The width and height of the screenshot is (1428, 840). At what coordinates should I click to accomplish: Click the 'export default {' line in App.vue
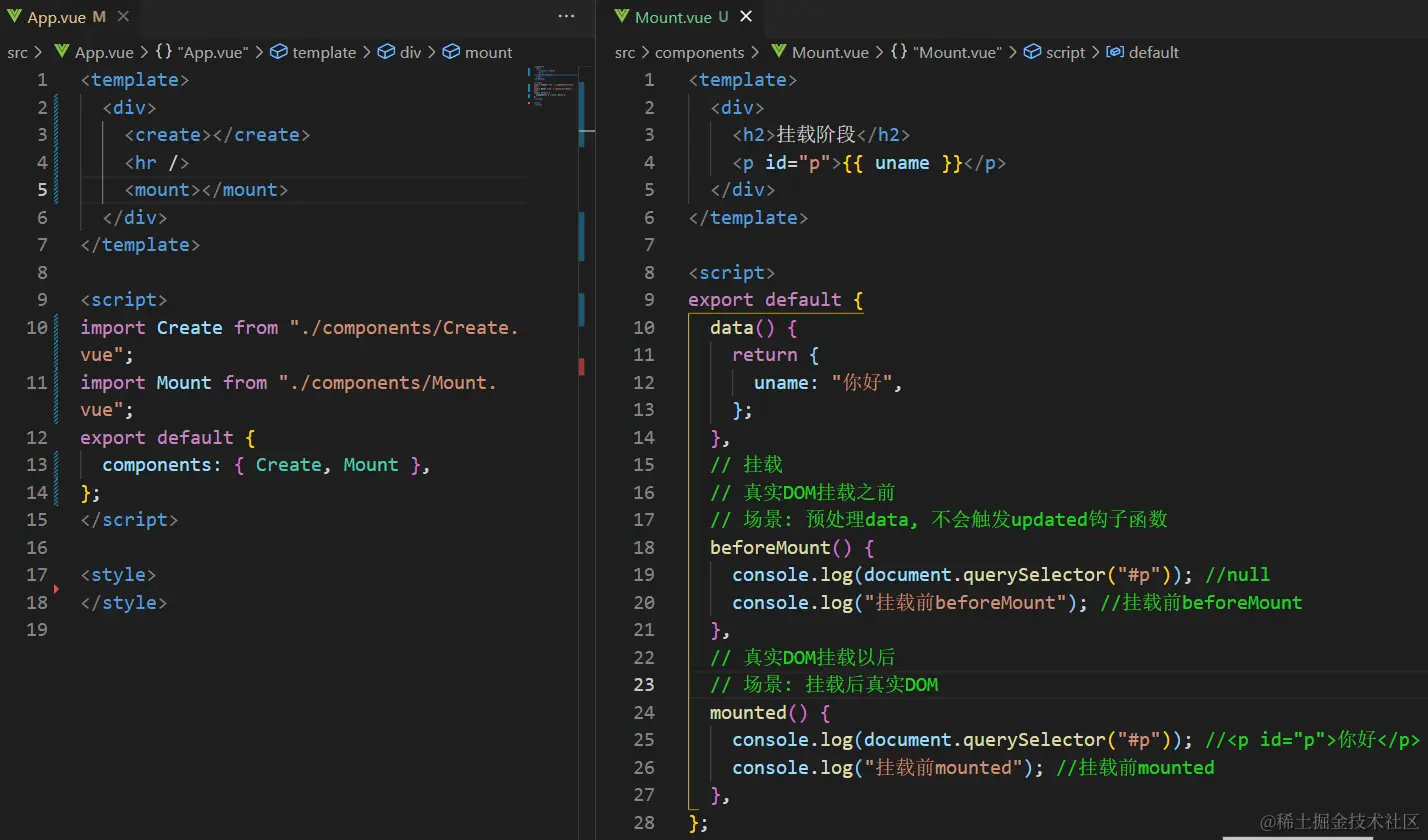pyautogui.click(x=168, y=437)
